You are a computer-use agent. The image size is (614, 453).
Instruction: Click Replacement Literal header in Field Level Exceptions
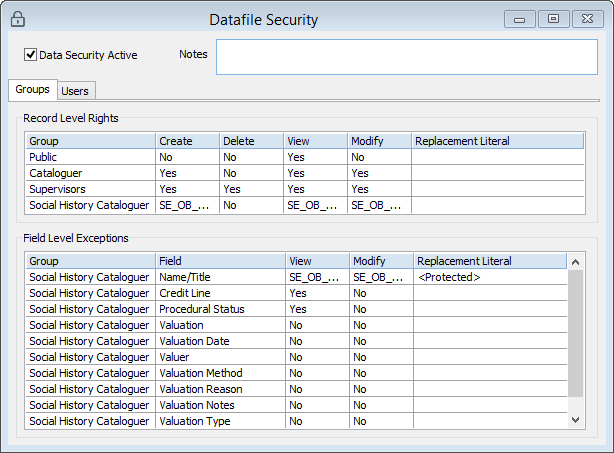[490, 261]
